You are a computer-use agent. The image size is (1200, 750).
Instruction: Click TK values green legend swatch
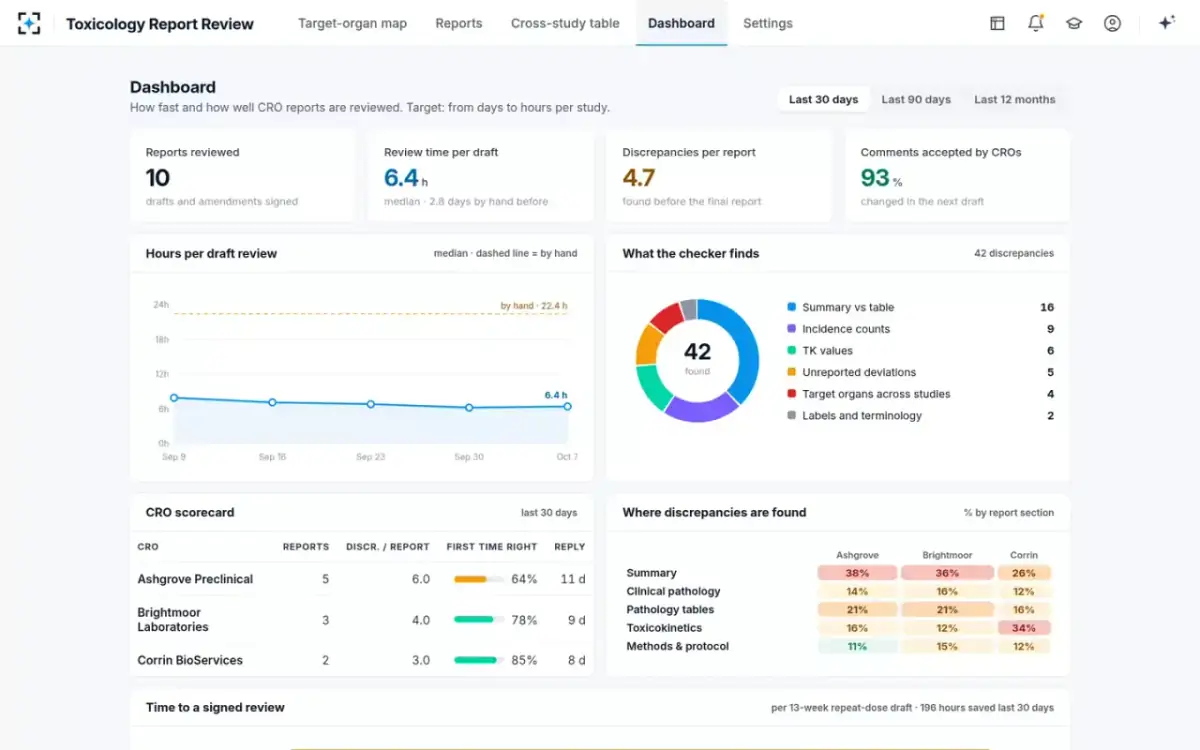(792, 351)
